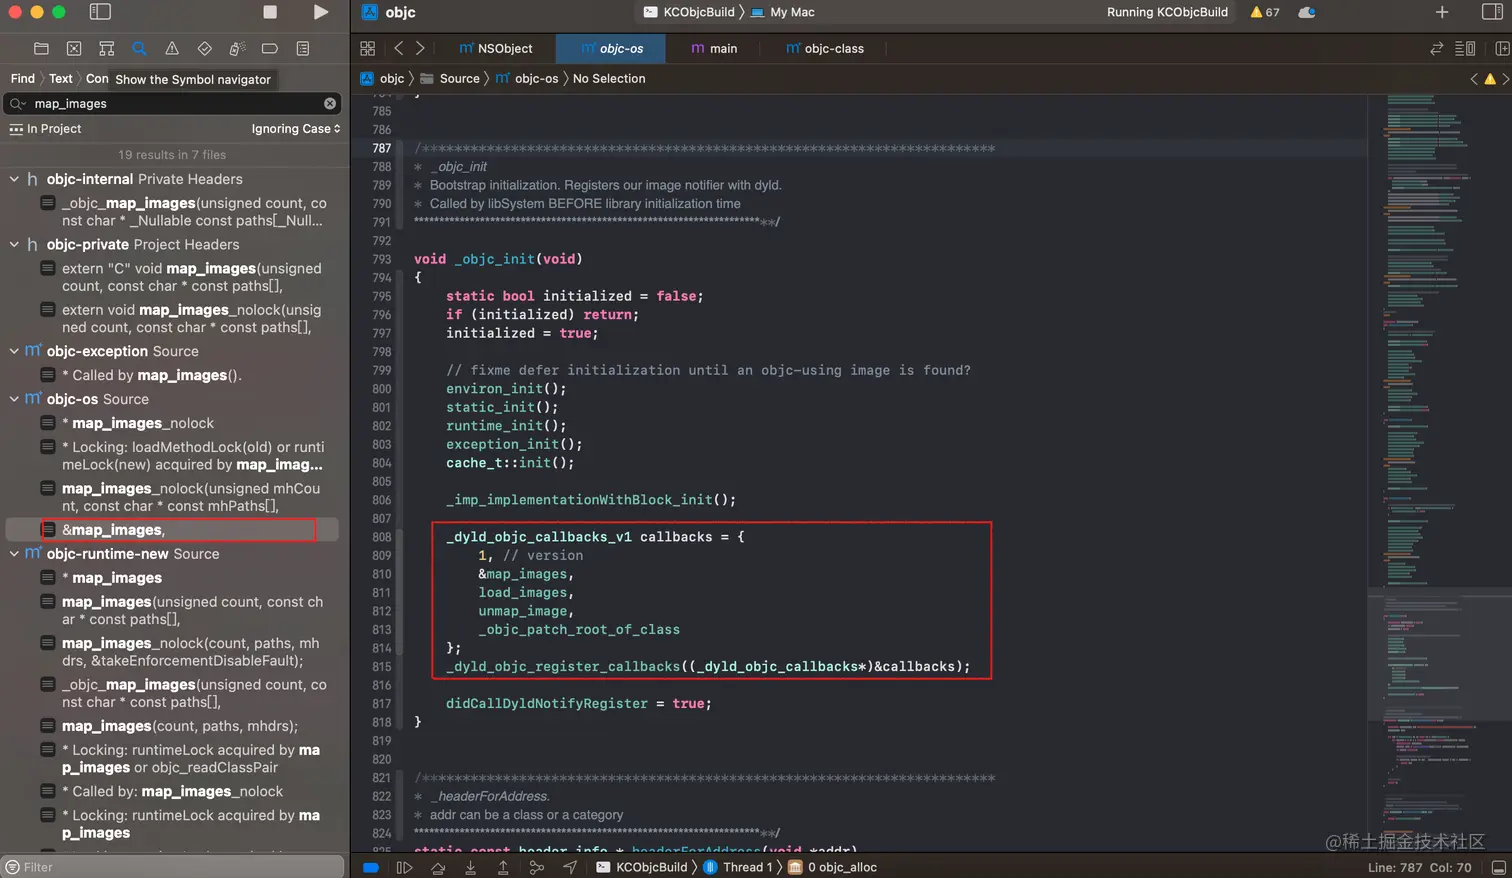Toggle the inspector panel on the right

(x=1491, y=12)
